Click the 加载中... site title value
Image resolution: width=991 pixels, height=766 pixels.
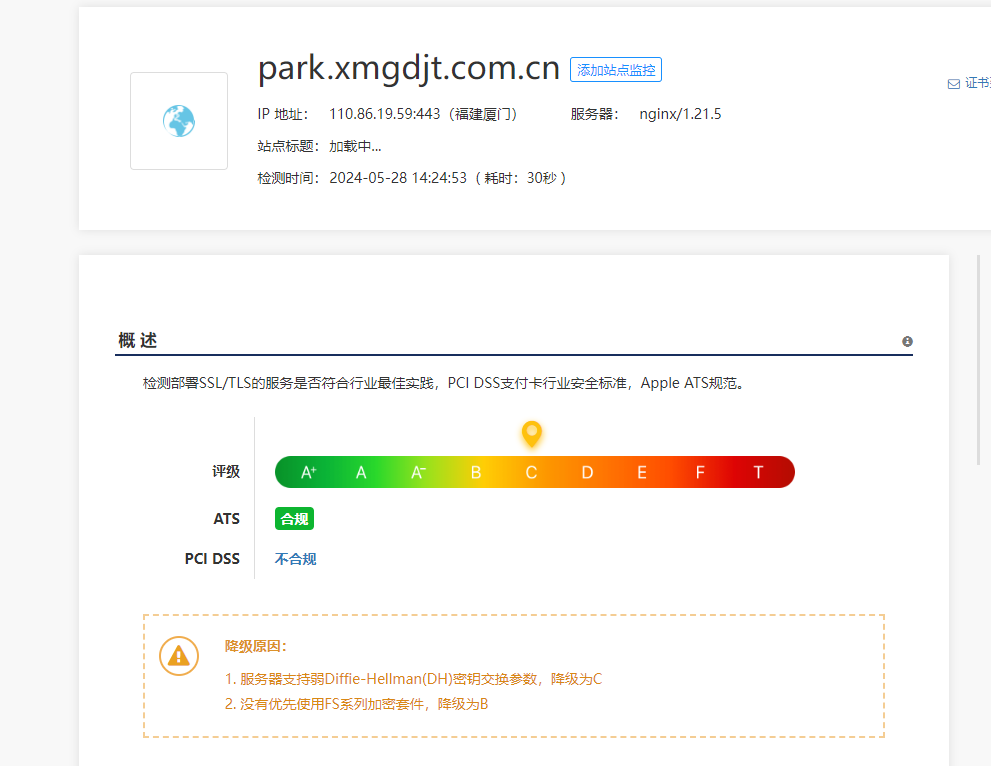355,146
